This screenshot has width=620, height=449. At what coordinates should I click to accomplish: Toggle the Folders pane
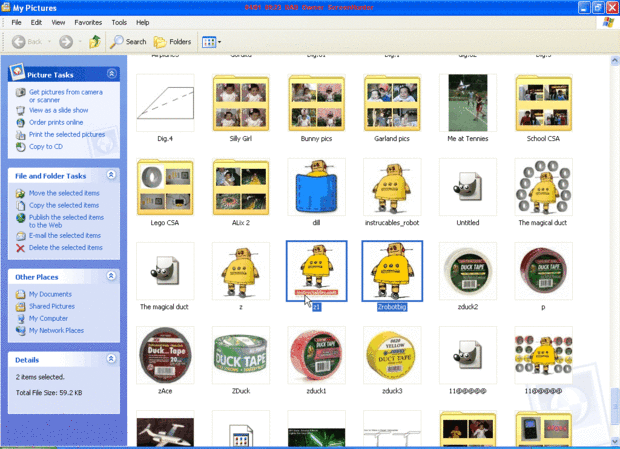click(x=172, y=42)
